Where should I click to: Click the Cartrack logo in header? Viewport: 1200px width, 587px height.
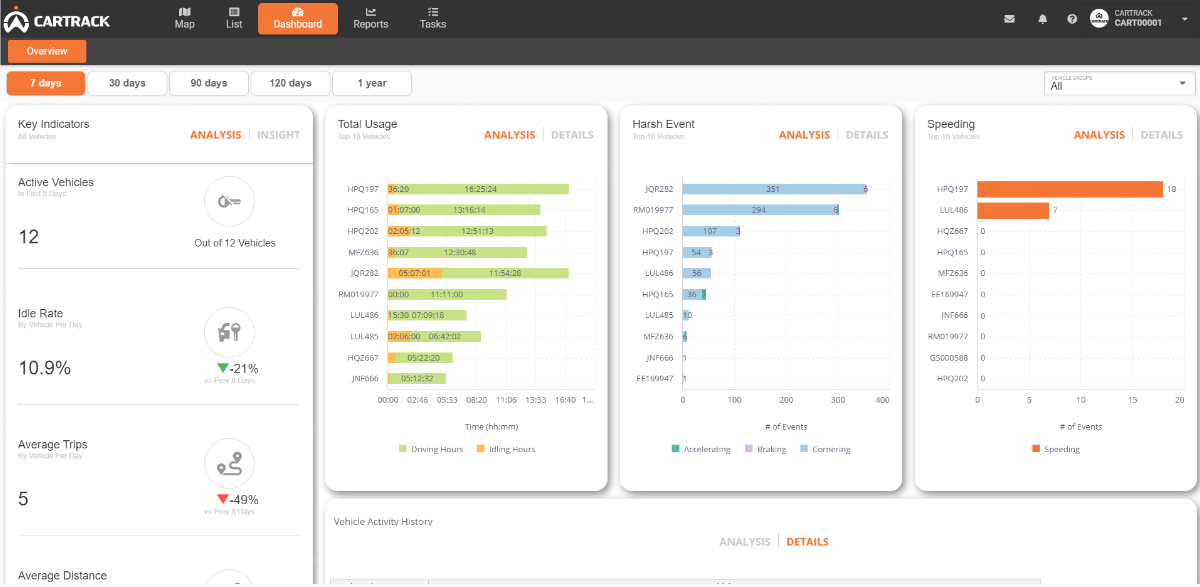tap(57, 19)
